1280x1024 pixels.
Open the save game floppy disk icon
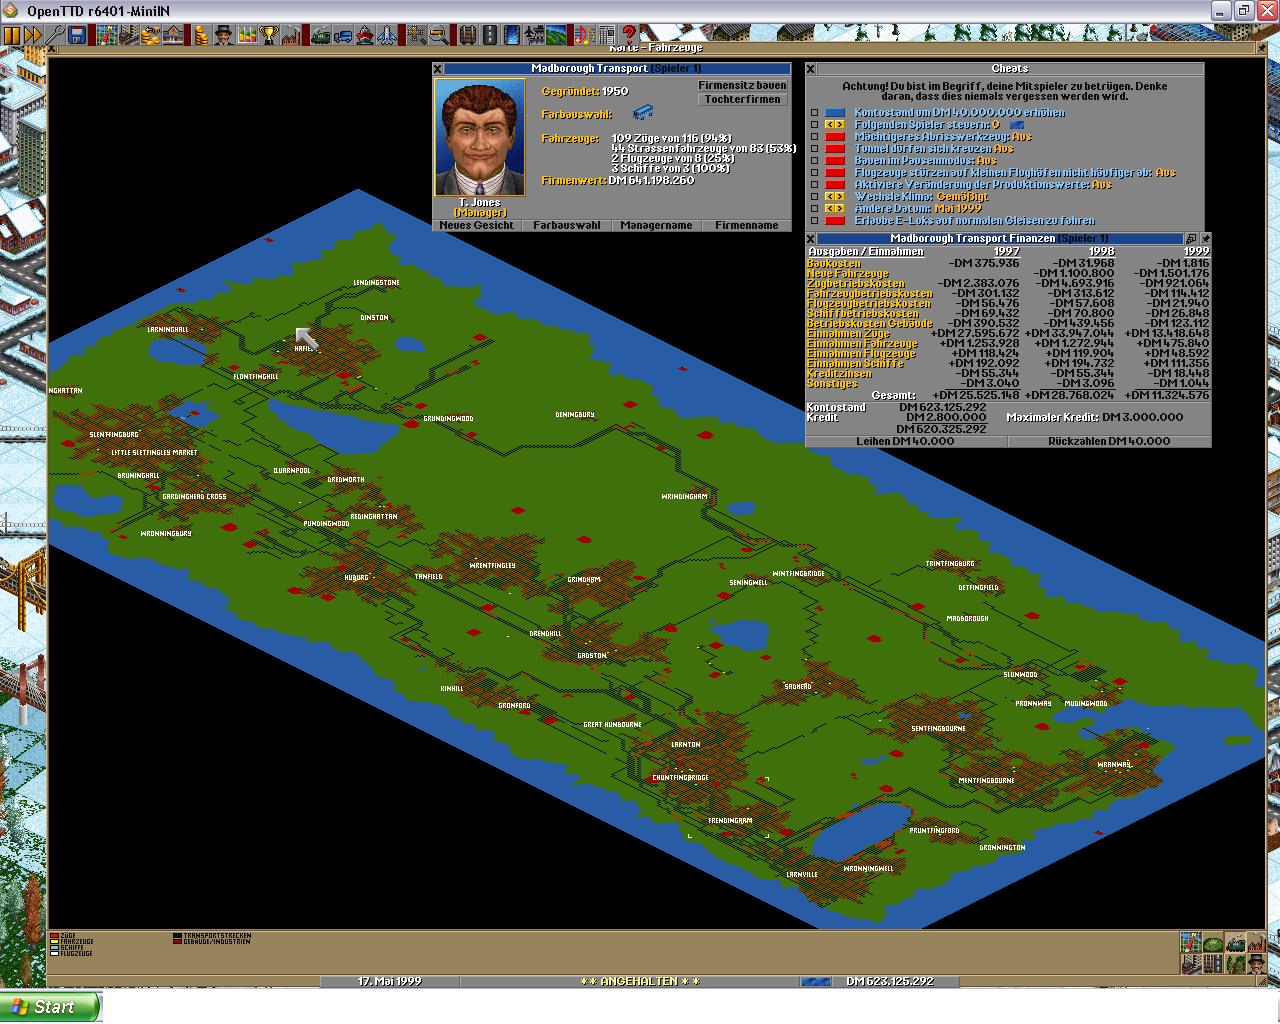click(77, 35)
